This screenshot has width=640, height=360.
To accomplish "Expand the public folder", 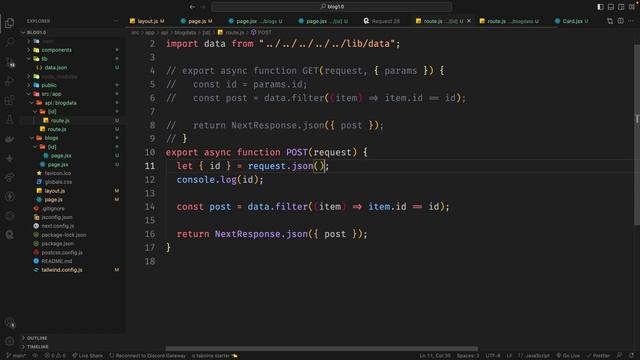I will (73, 85).
